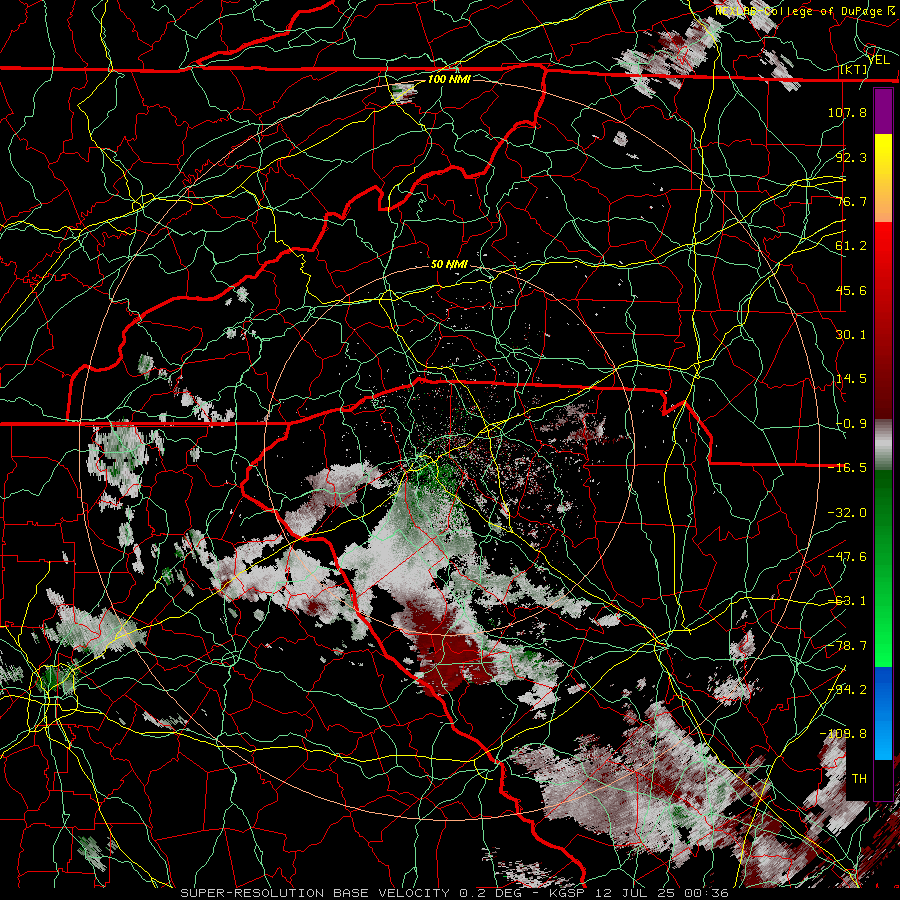Select the -78.7 velocity scale value
Viewport: 900px width, 900px height.
[847, 646]
